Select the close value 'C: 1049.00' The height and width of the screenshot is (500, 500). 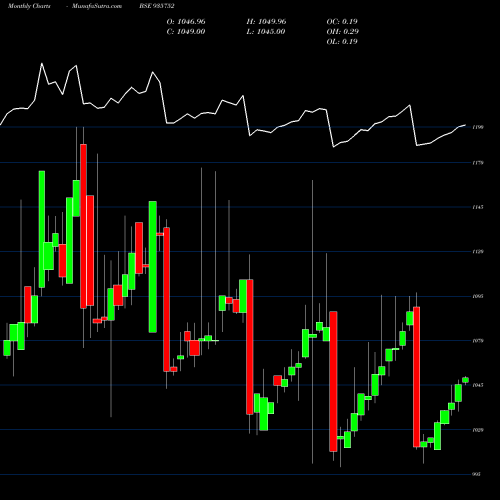coord(186,32)
